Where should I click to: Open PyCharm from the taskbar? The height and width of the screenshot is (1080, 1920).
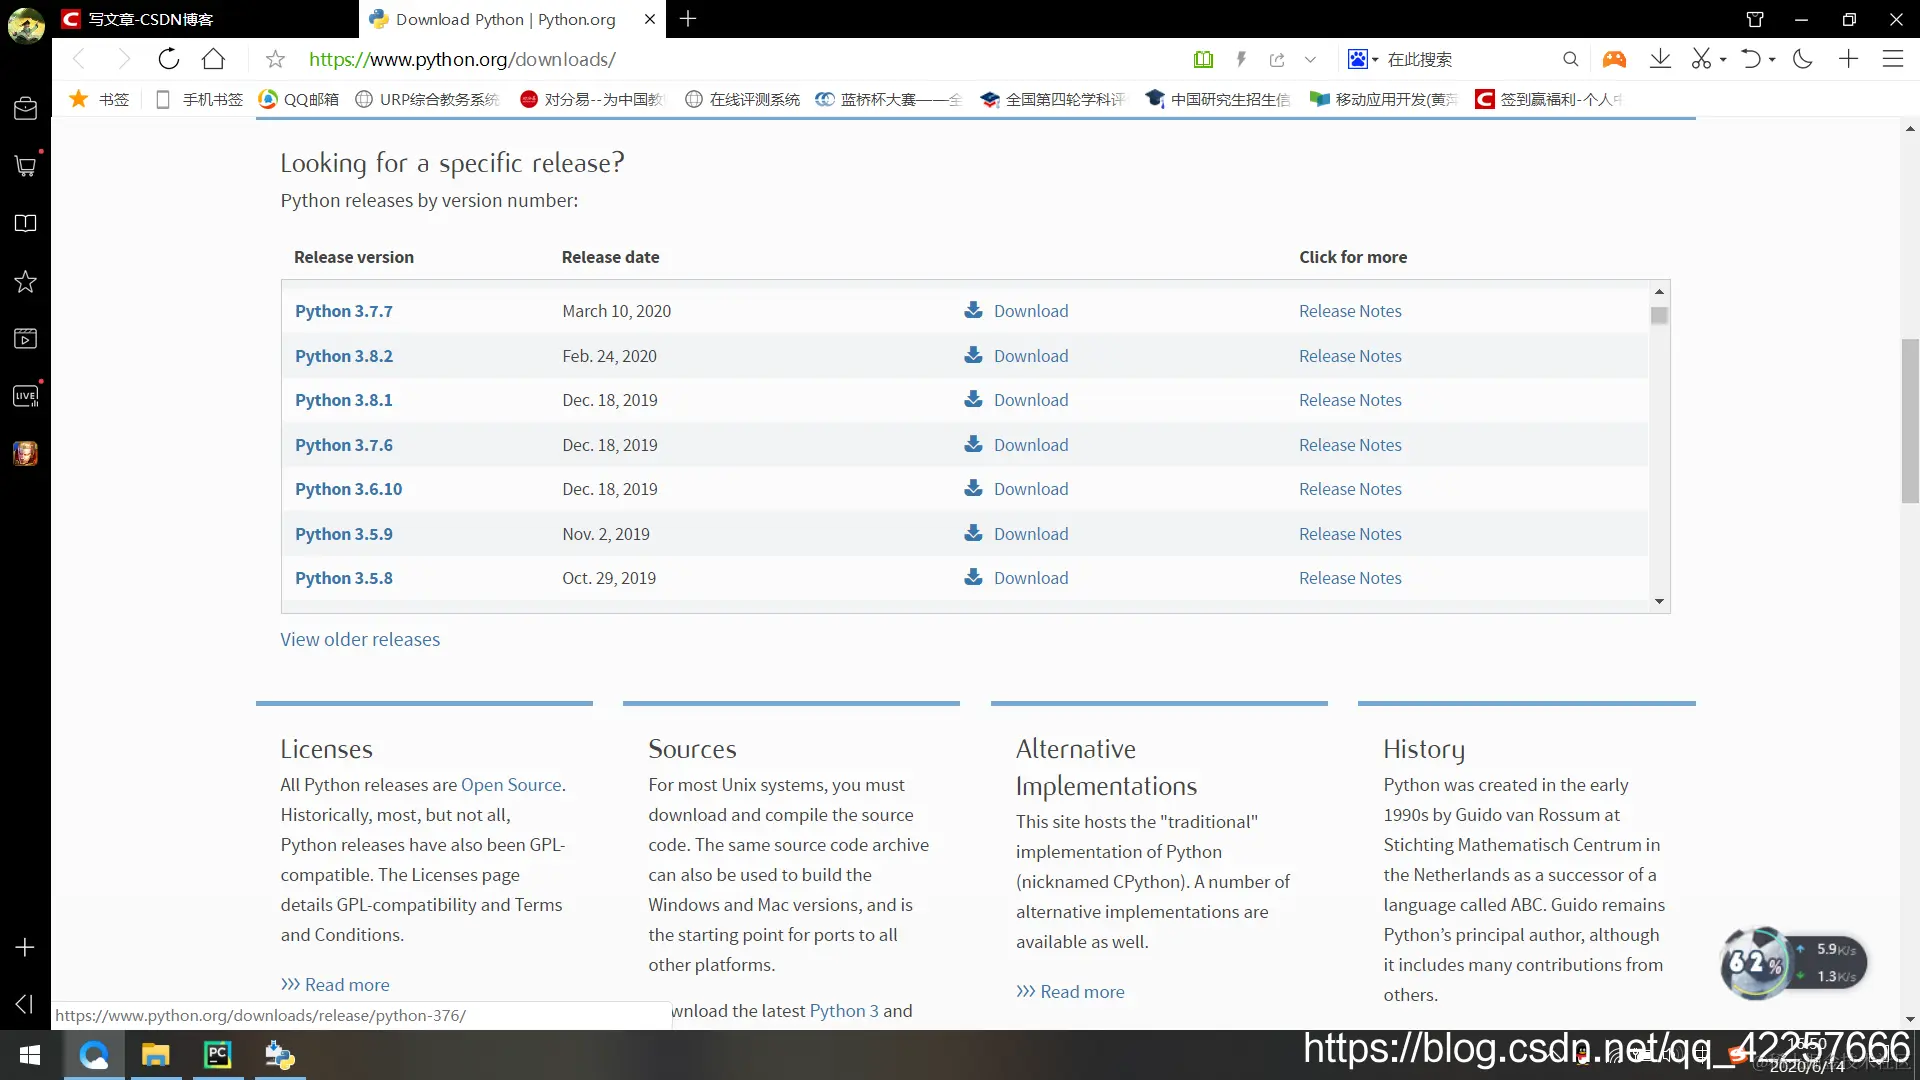click(x=217, y=1055)
